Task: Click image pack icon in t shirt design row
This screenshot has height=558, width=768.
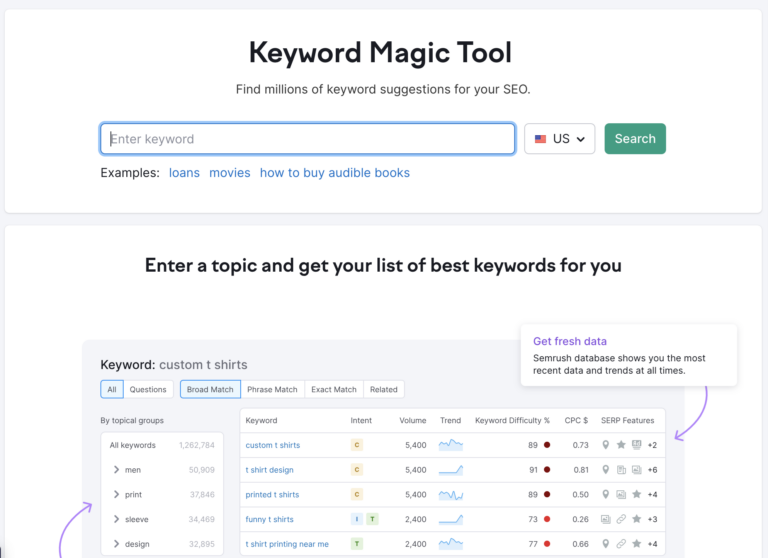Action: (x=636, y=470)
